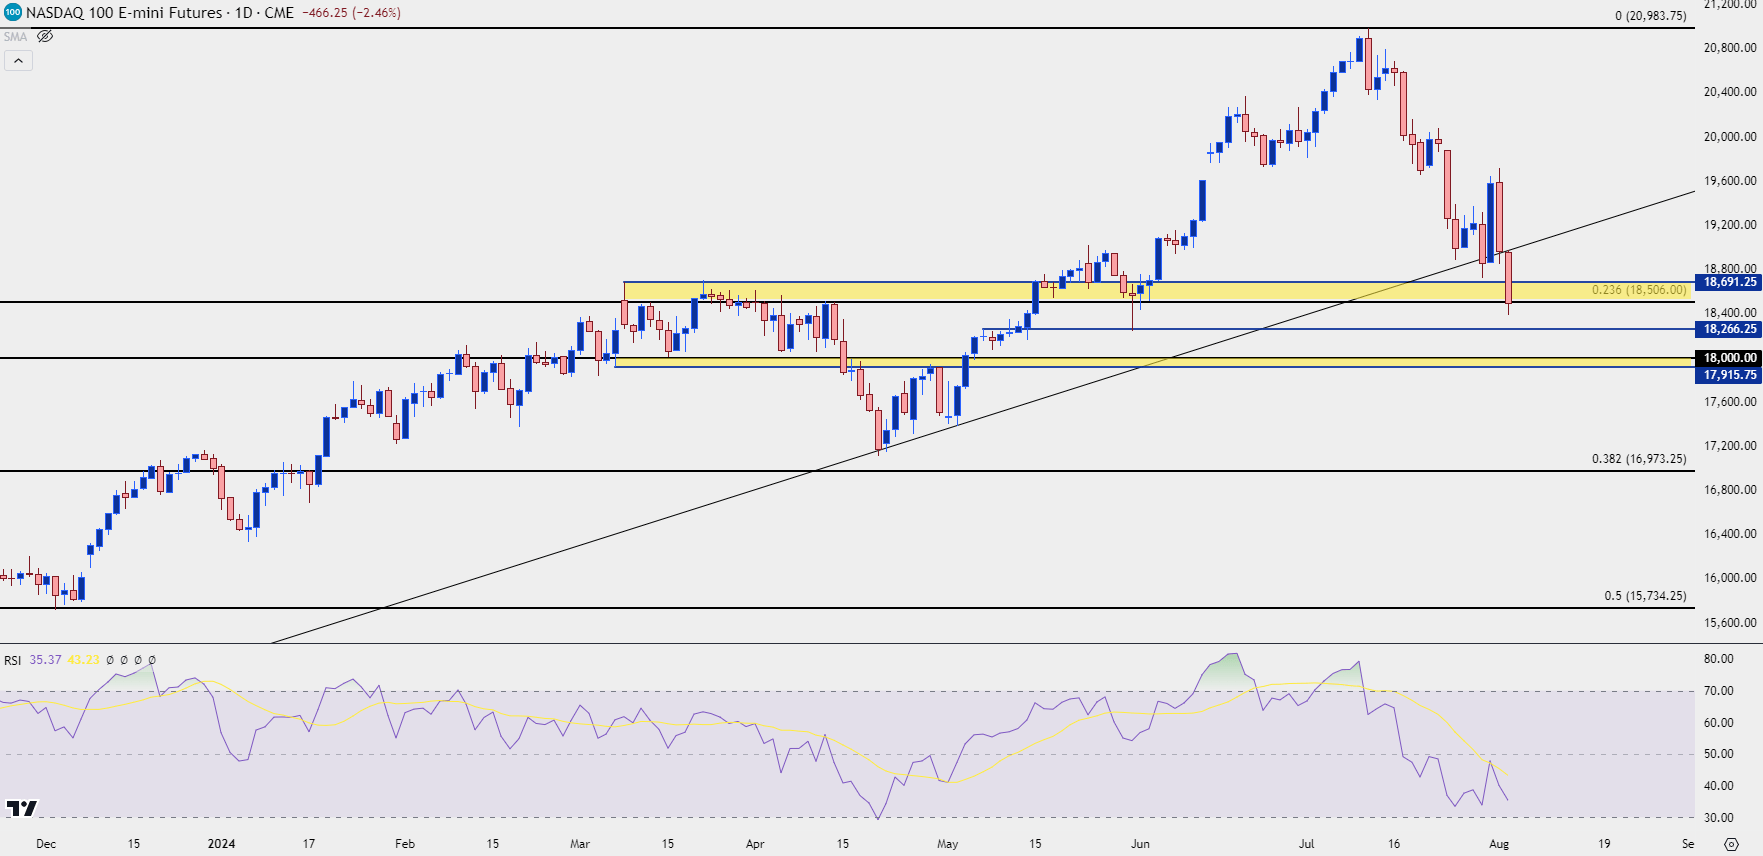The width and height of the screenshot is (1763, 856).
Task: Click the price change −466.25 (−2.46%) text
Action: (351, 13)
